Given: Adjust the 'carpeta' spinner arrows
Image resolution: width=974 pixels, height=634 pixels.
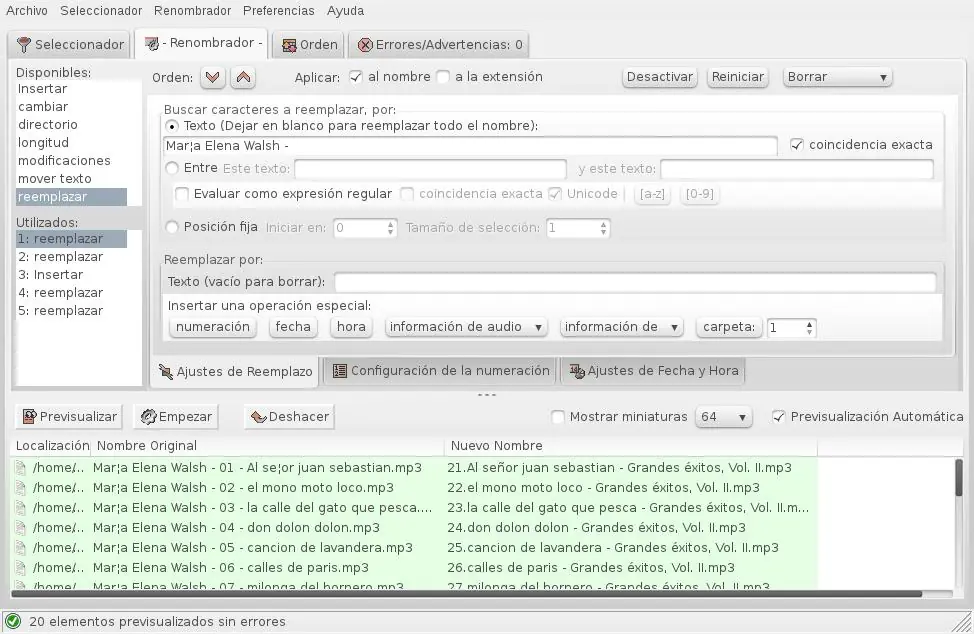Looking at the screenshot, I should 809,328.
